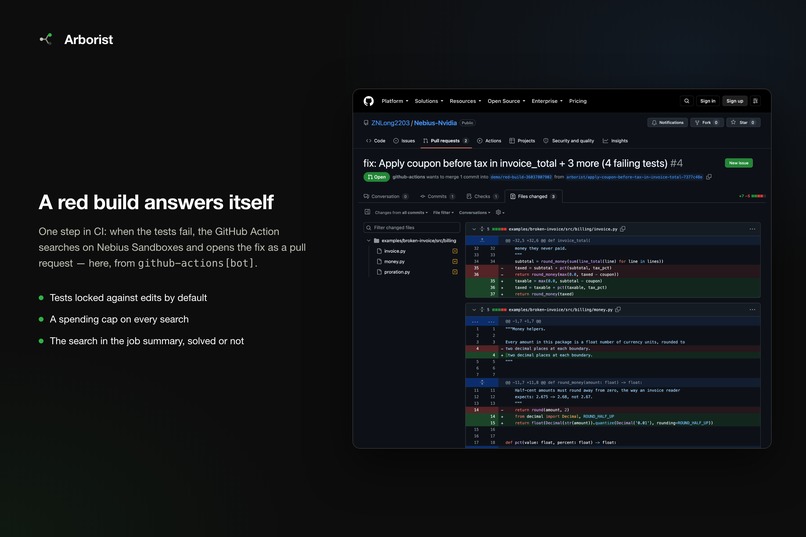Fork the repository

[x=706, y=123]
